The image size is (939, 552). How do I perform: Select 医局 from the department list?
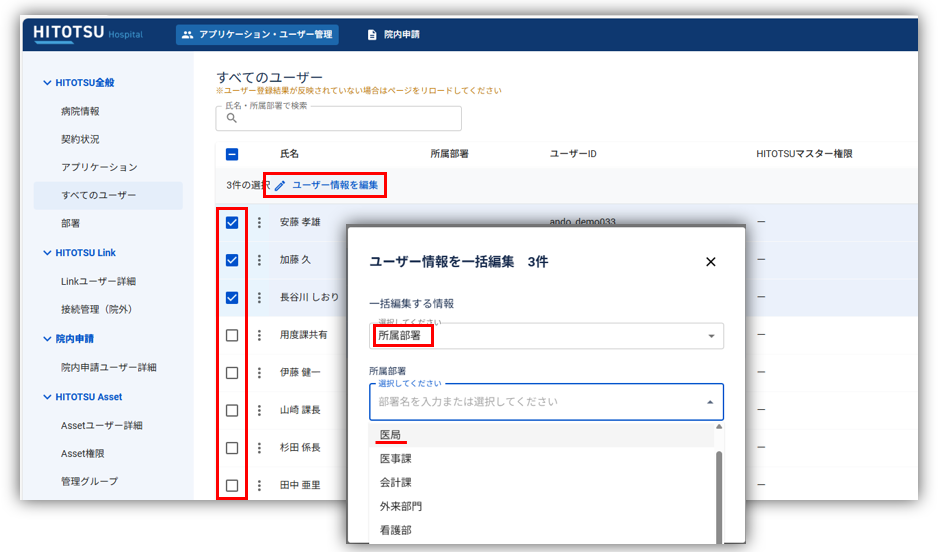pos(390,435)
